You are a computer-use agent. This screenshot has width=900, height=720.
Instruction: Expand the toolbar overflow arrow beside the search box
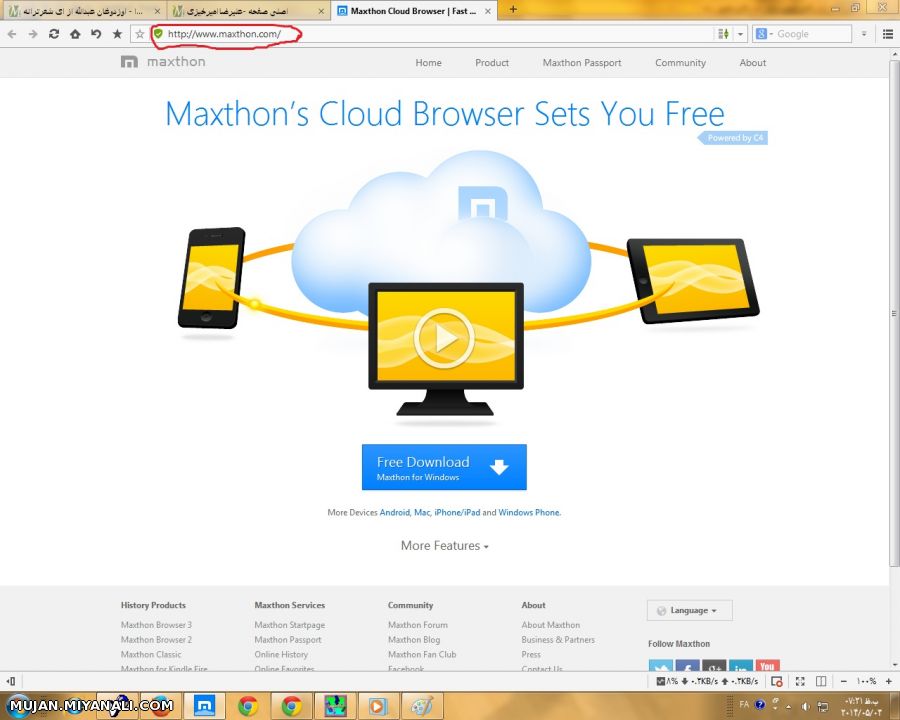pyautogui.click(x=864, y=34)
